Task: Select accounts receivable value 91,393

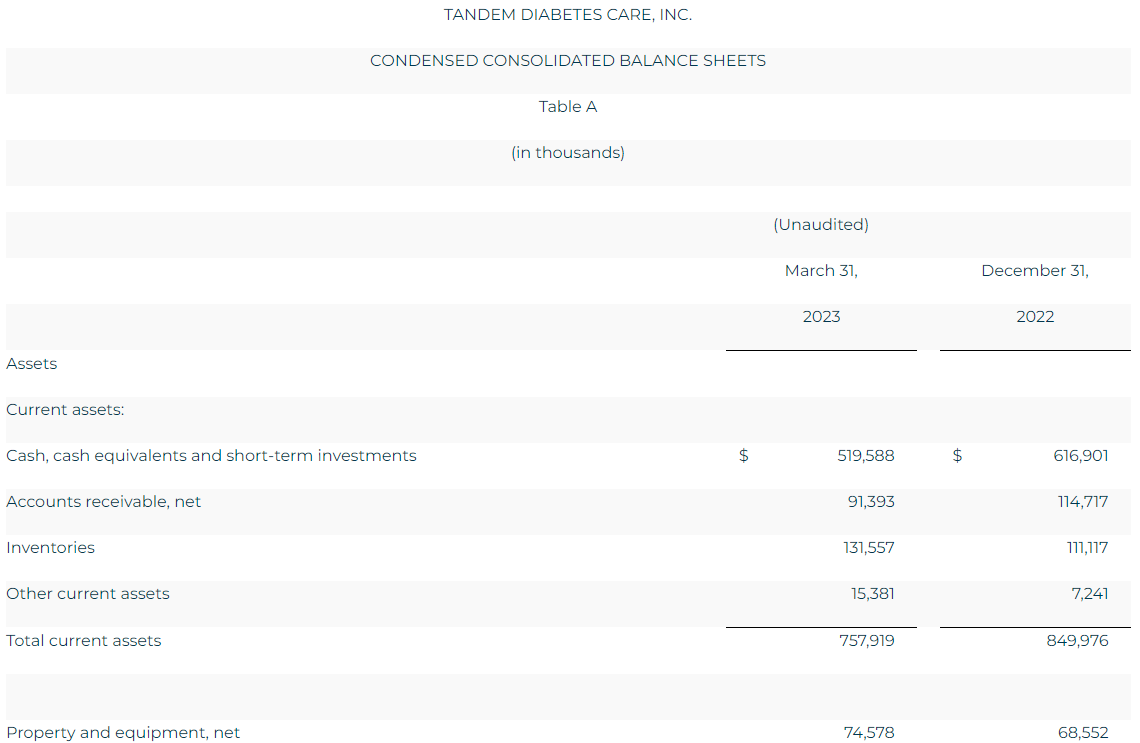Action: tap(871, 502)
